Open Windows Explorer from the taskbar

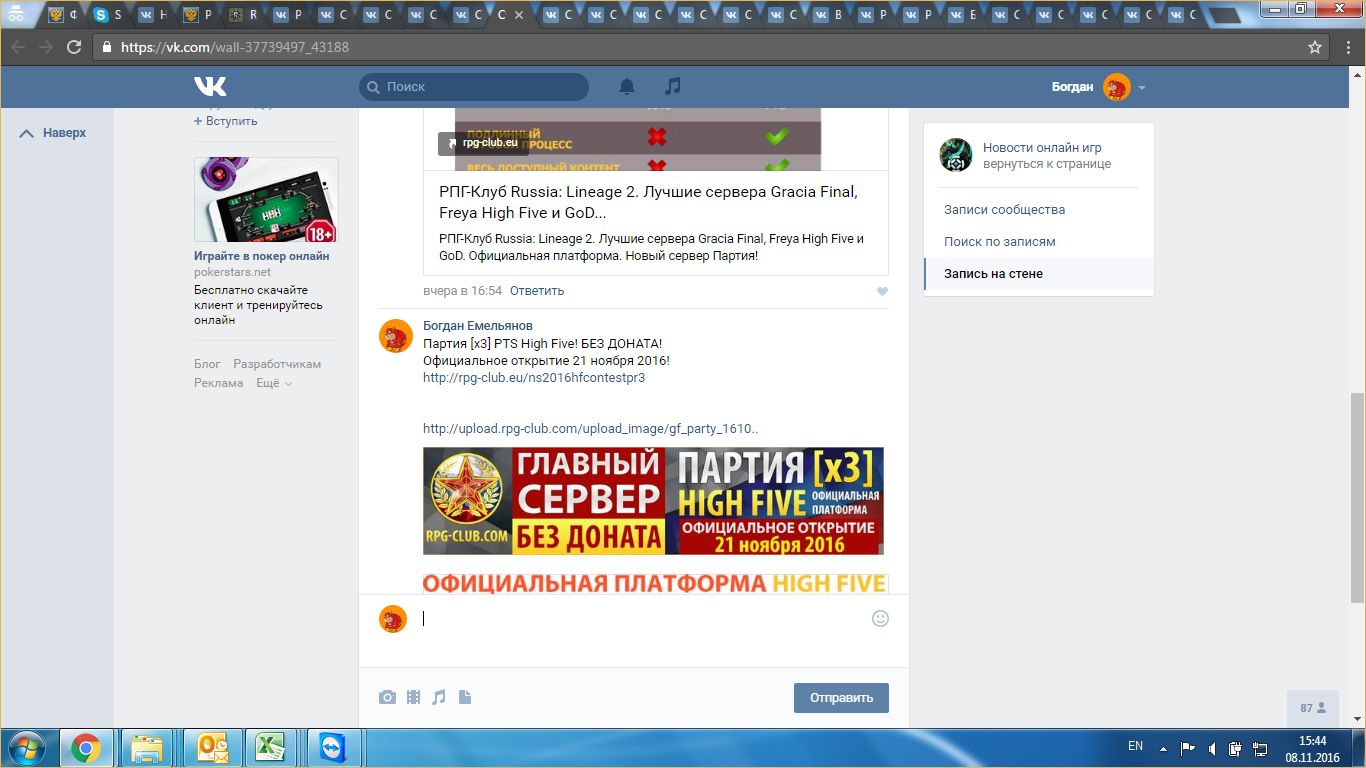(x=147, y=748)
